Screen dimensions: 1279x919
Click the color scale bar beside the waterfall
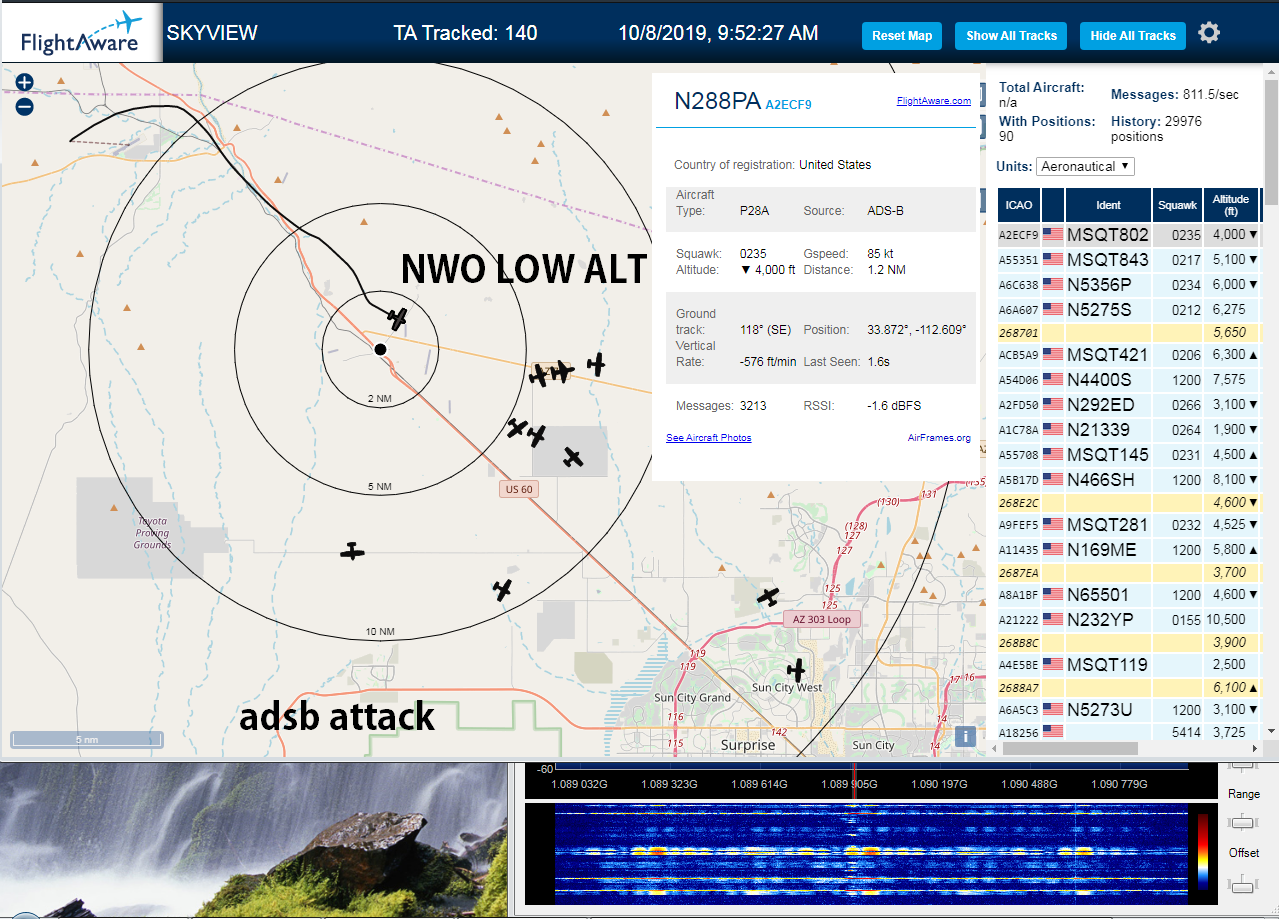click(x=1204, y=852)
